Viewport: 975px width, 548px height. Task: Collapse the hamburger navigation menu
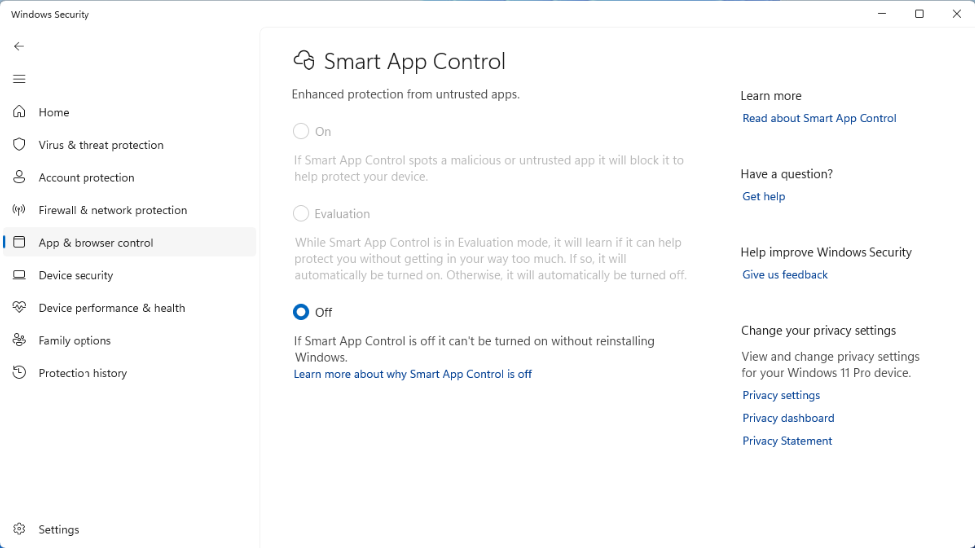point(19,79)
